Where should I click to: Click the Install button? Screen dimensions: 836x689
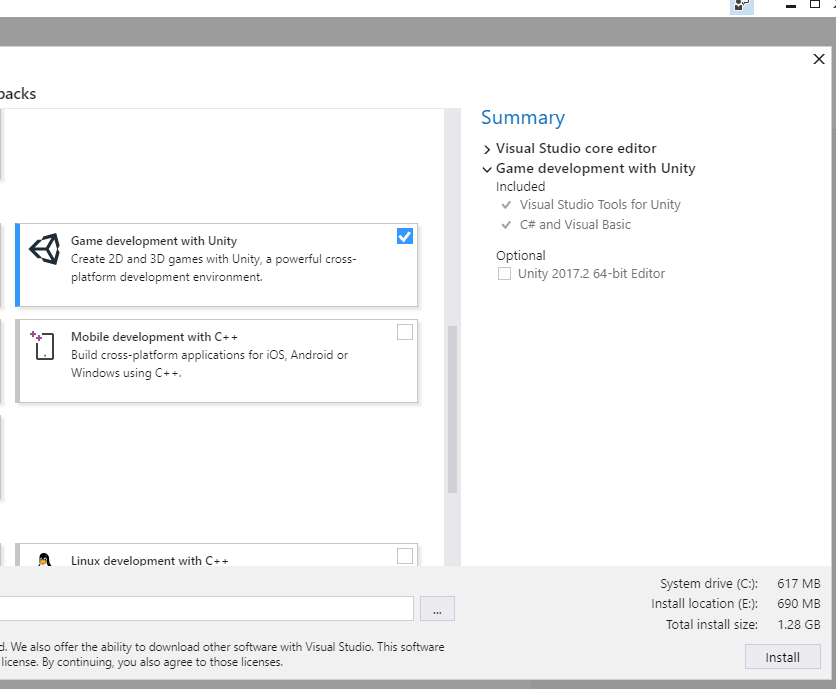[782, 657]
